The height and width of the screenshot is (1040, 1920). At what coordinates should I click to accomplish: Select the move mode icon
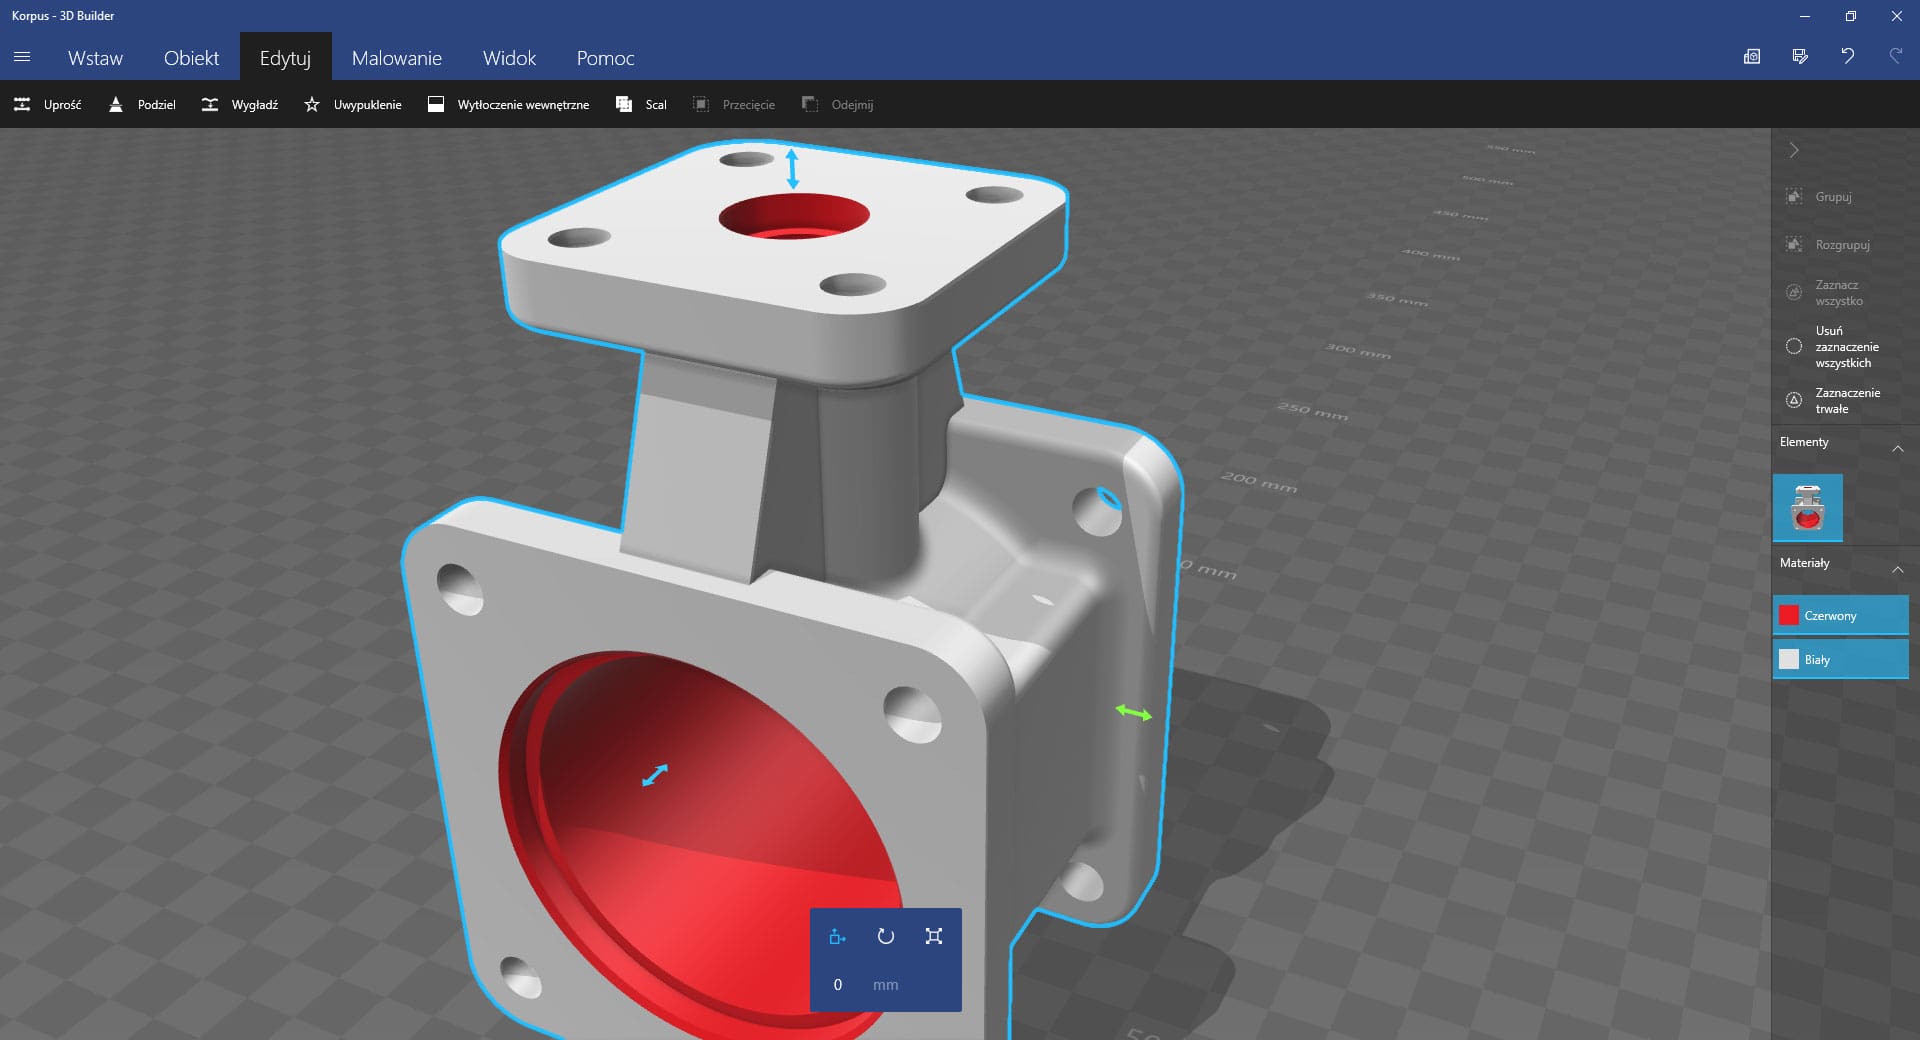click(x=837, y=936)
